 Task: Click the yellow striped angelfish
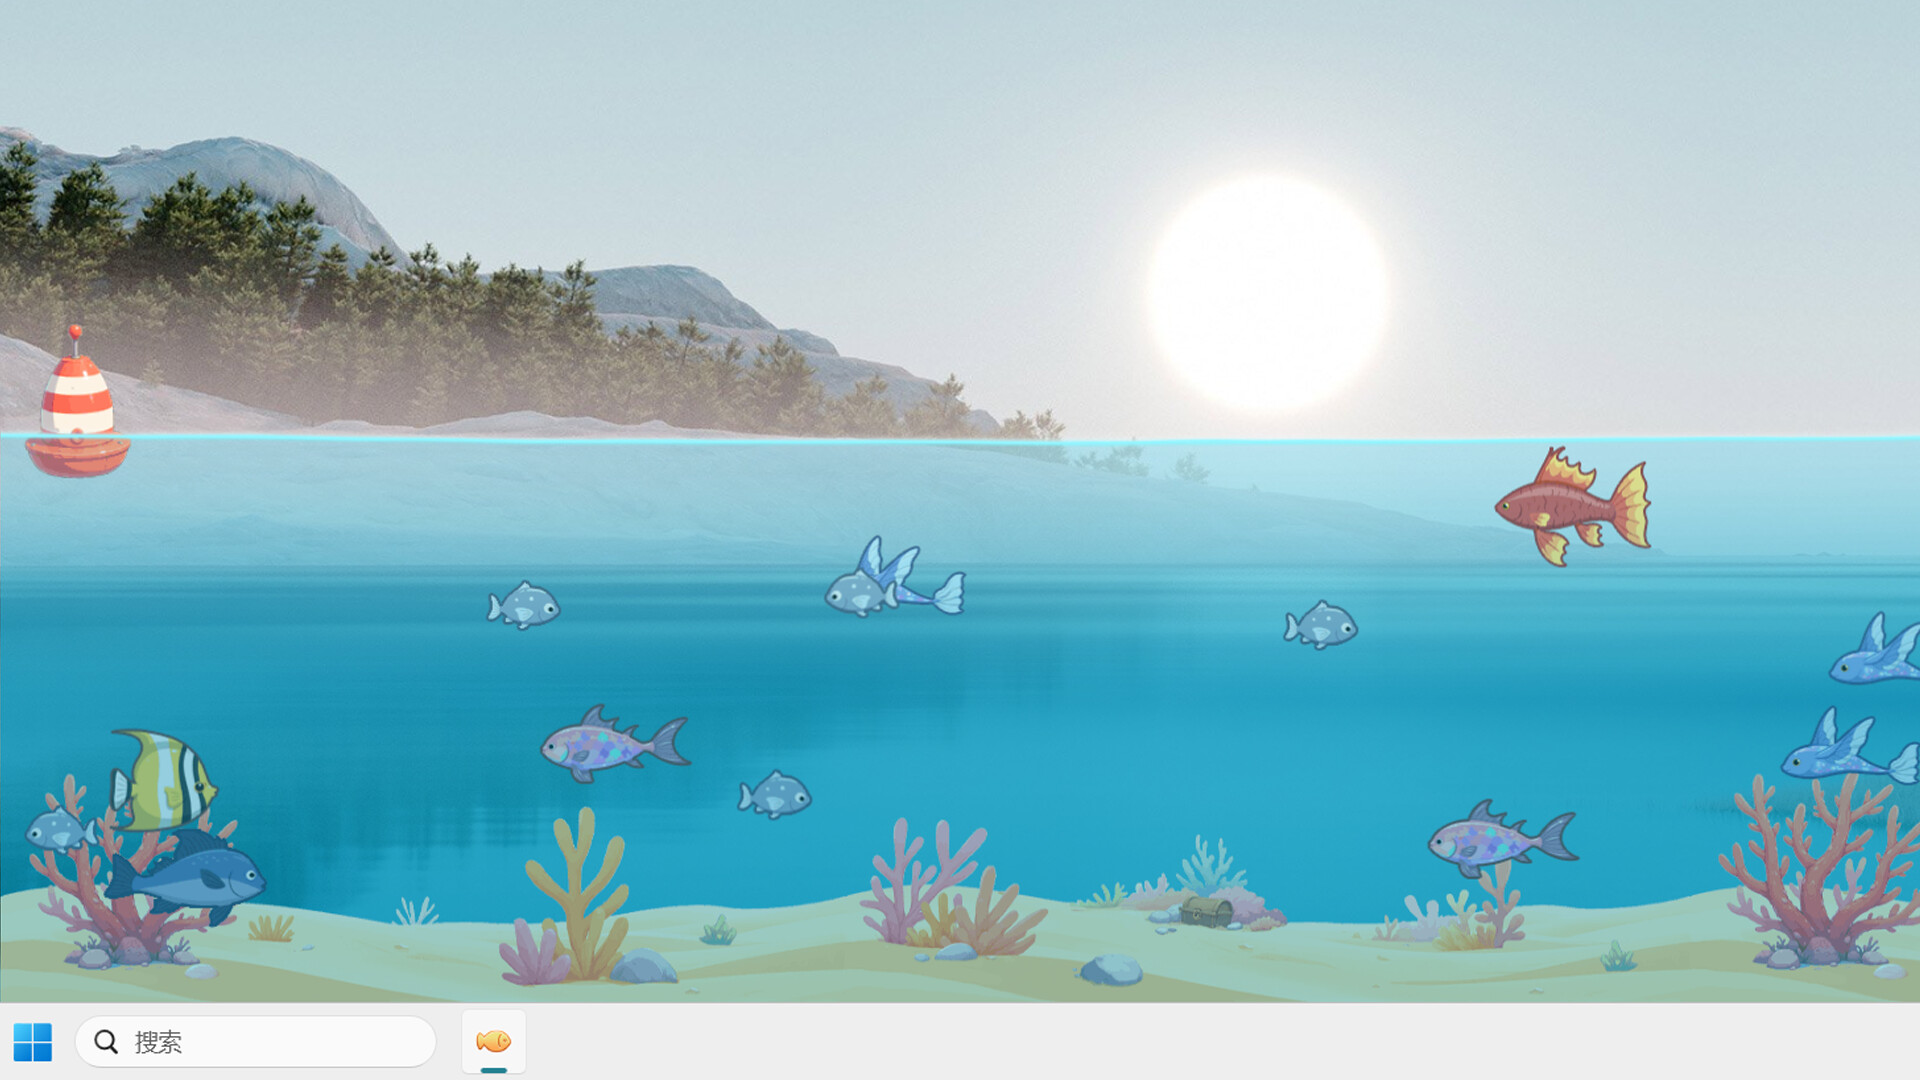(x=163, y=780)
